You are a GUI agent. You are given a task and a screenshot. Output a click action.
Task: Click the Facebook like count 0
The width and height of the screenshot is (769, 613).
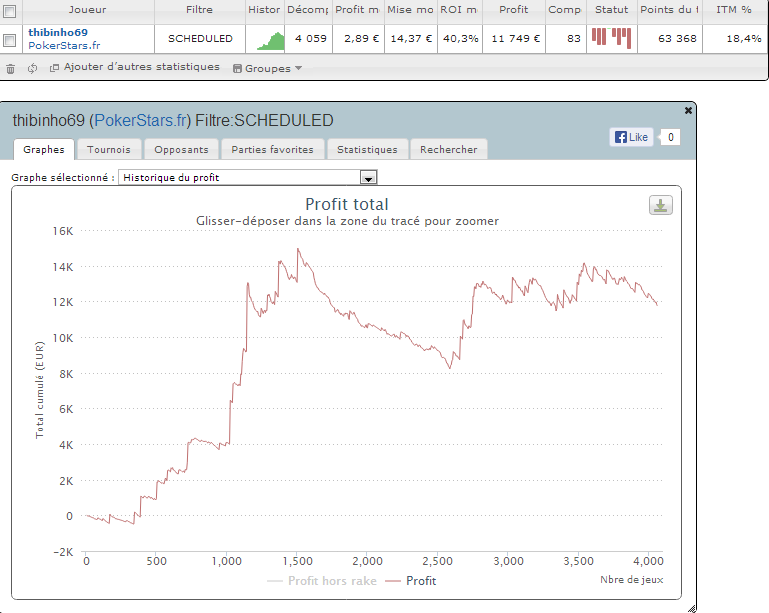(x=670, y=137)
